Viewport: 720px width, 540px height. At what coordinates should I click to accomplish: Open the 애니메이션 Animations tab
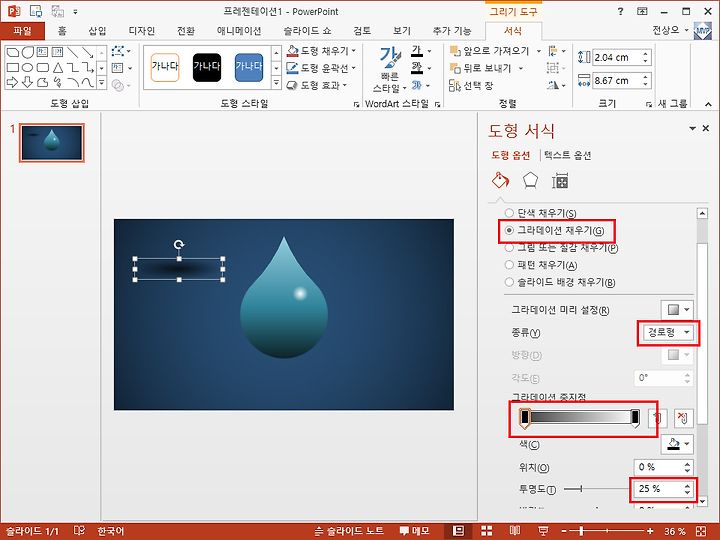pos(239,31)
